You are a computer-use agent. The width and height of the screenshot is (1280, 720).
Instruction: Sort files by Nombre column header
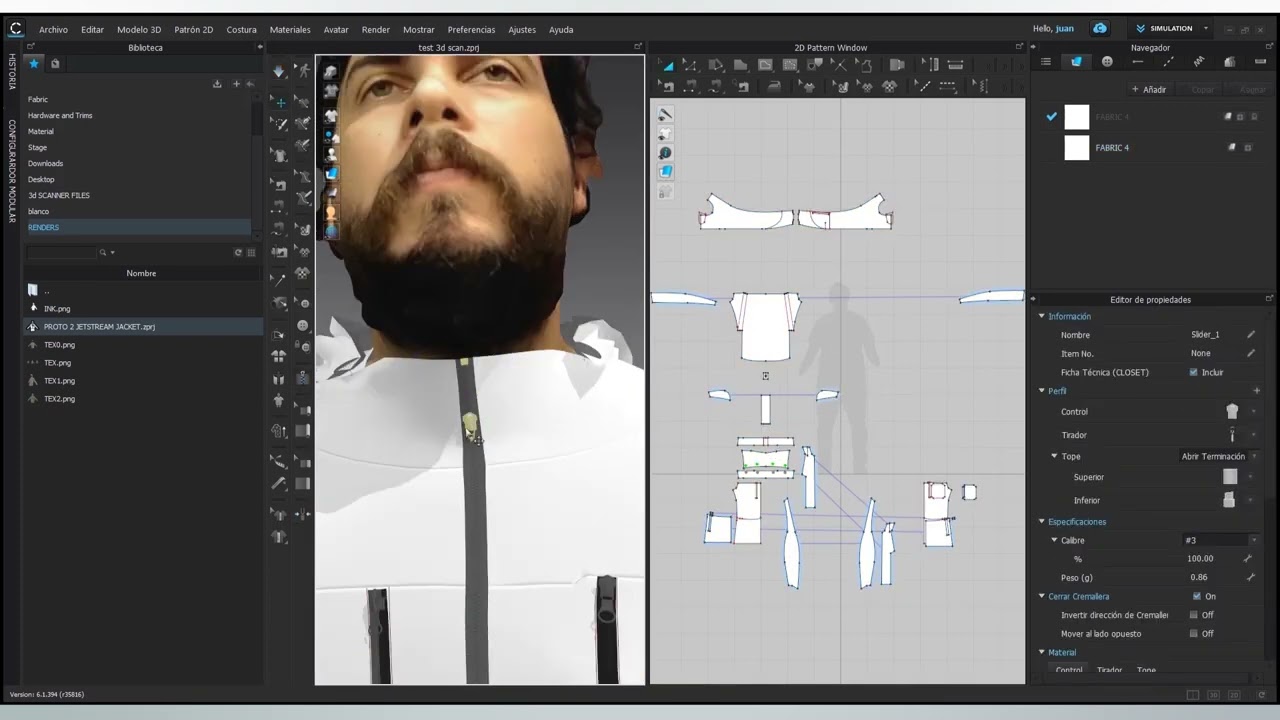click(x=141, y=273)
